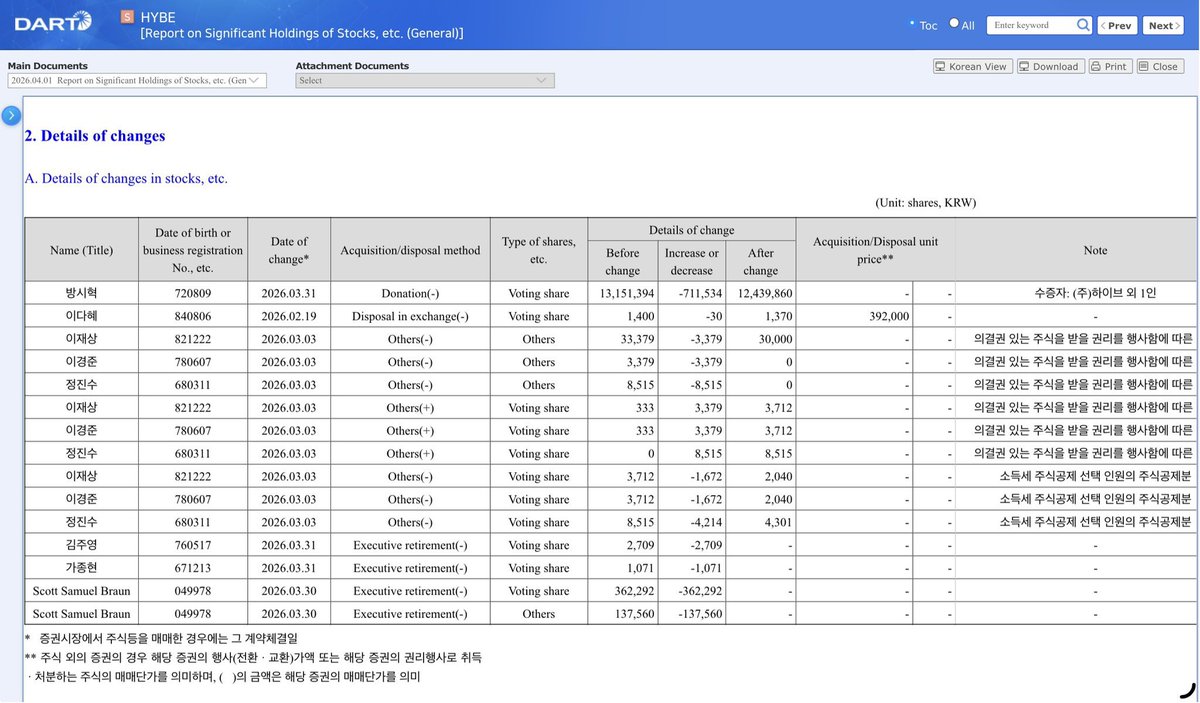The width and height of the screenshot is (1200, 703).
Task: Click the '2. Details of changes' heading
Action: (95, 136)
